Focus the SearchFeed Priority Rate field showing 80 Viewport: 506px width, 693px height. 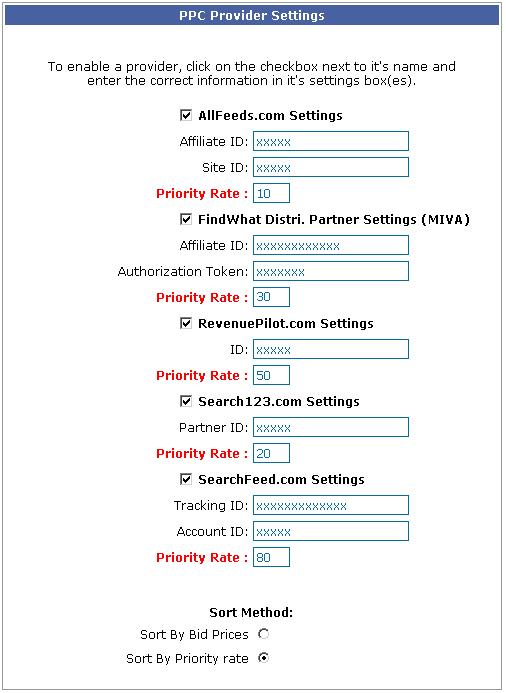point(271,557)
